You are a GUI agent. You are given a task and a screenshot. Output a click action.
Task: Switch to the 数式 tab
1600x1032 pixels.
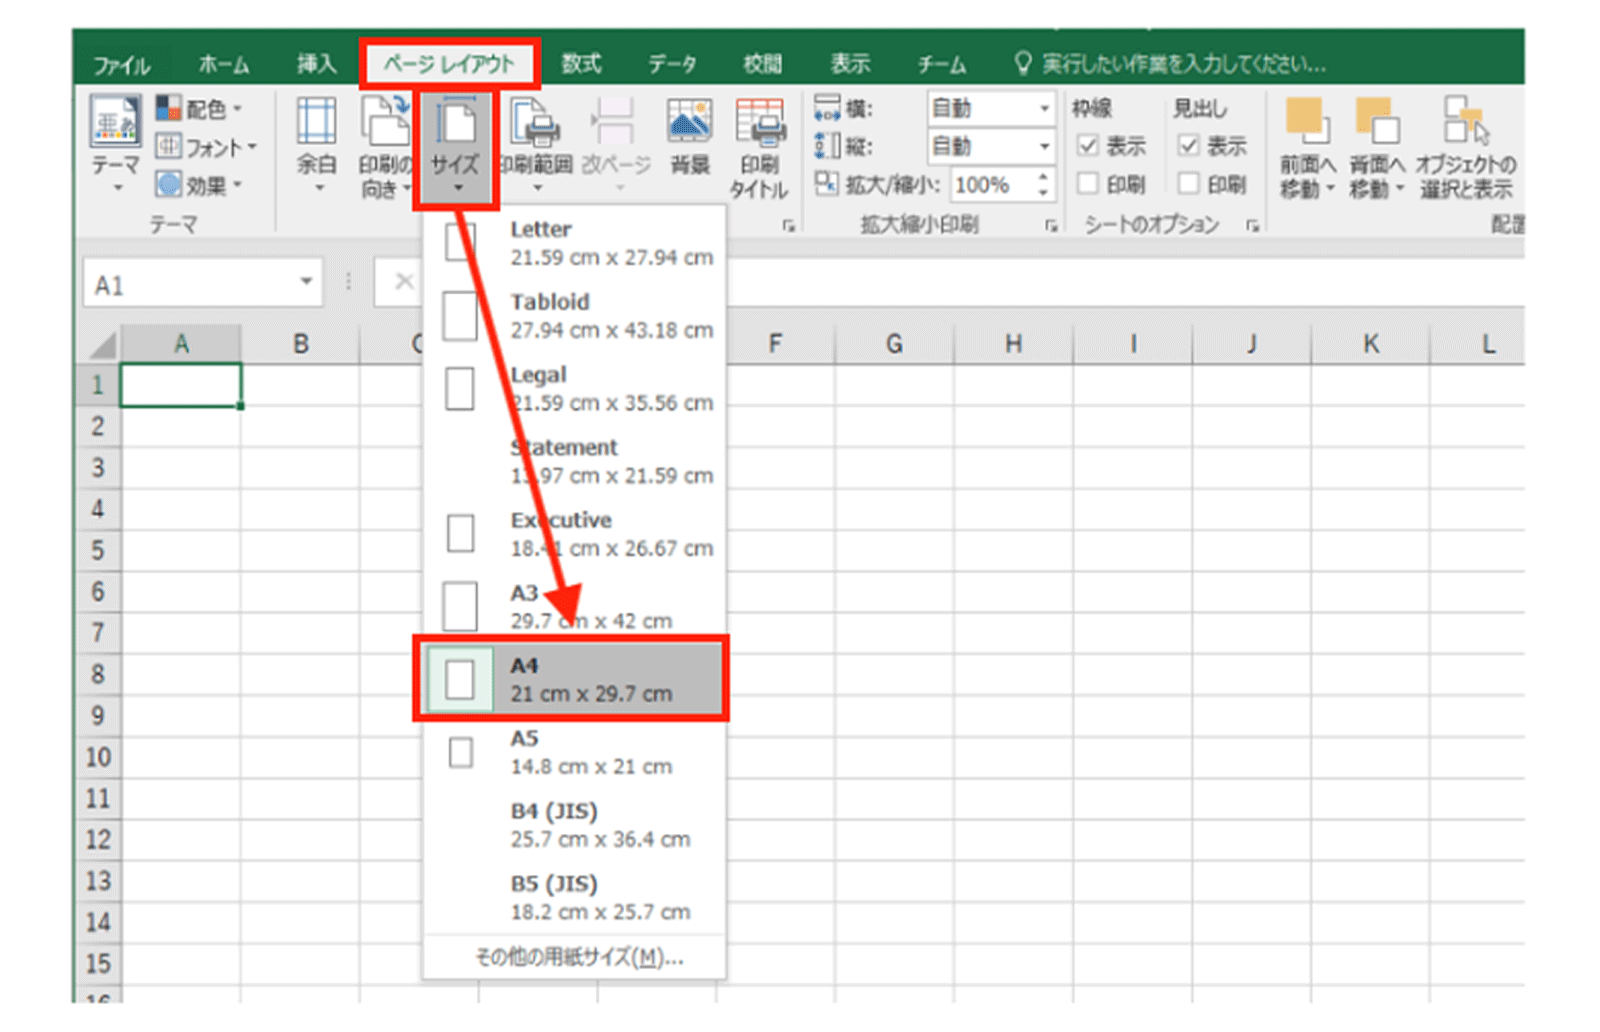581,64
